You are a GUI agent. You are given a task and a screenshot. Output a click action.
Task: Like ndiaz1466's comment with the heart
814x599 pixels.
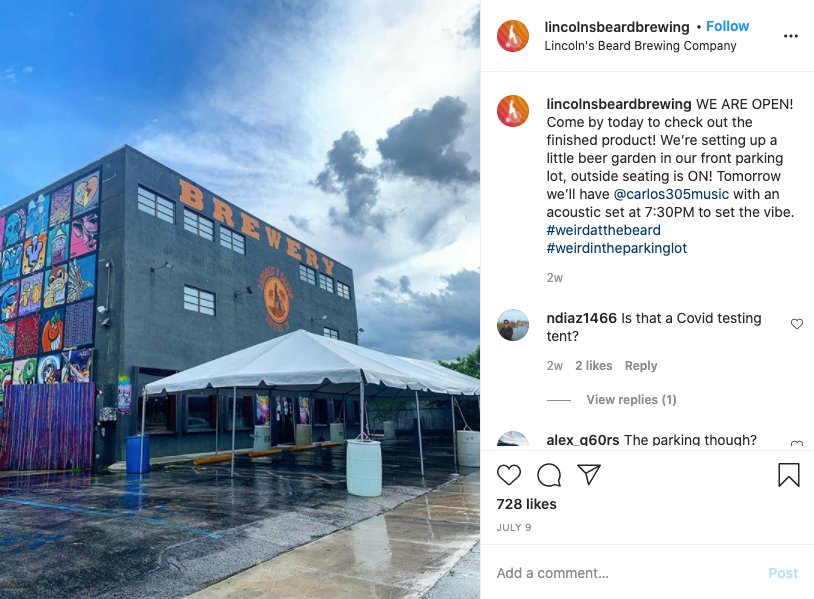click(797, 324)
